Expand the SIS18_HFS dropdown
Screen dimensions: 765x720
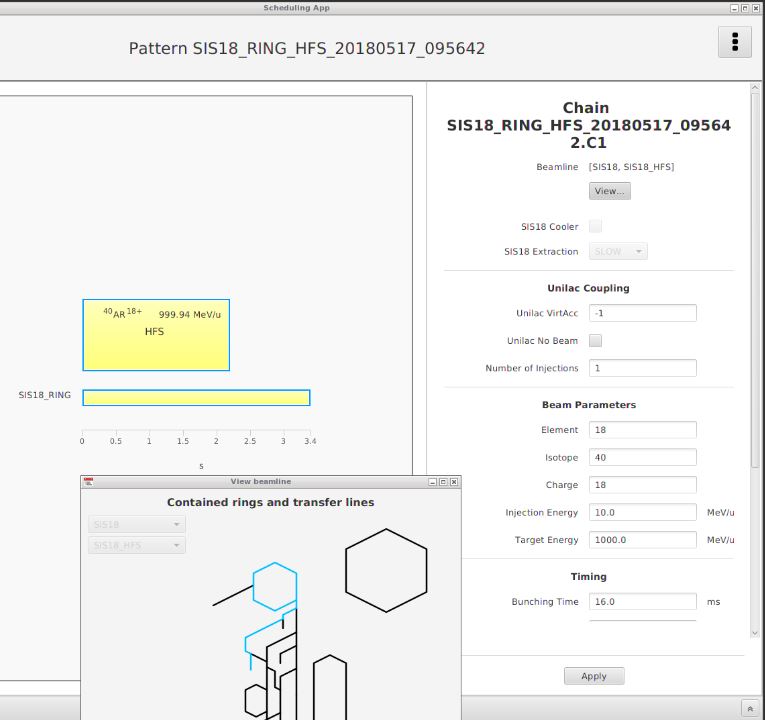tap(136, 545)
